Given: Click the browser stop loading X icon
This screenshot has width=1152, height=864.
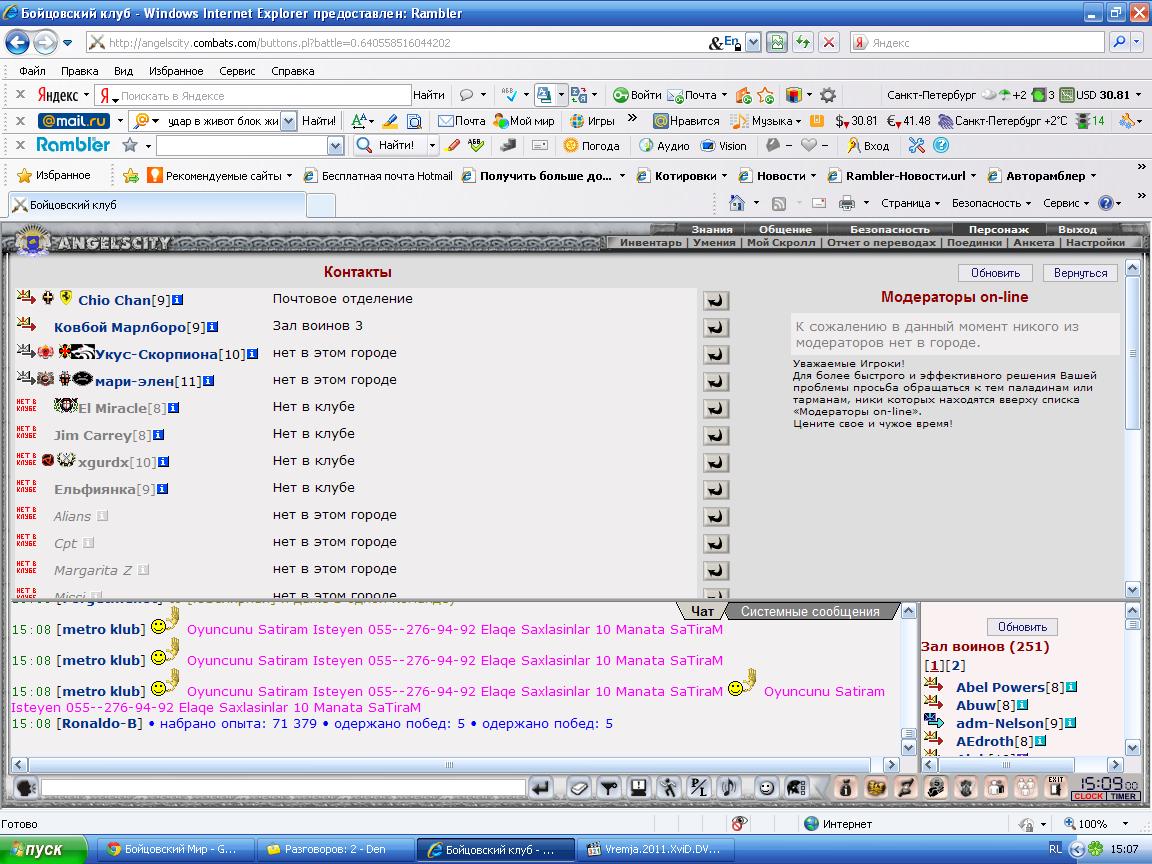Looking at the screenshot, I should (x=829, y=43).
